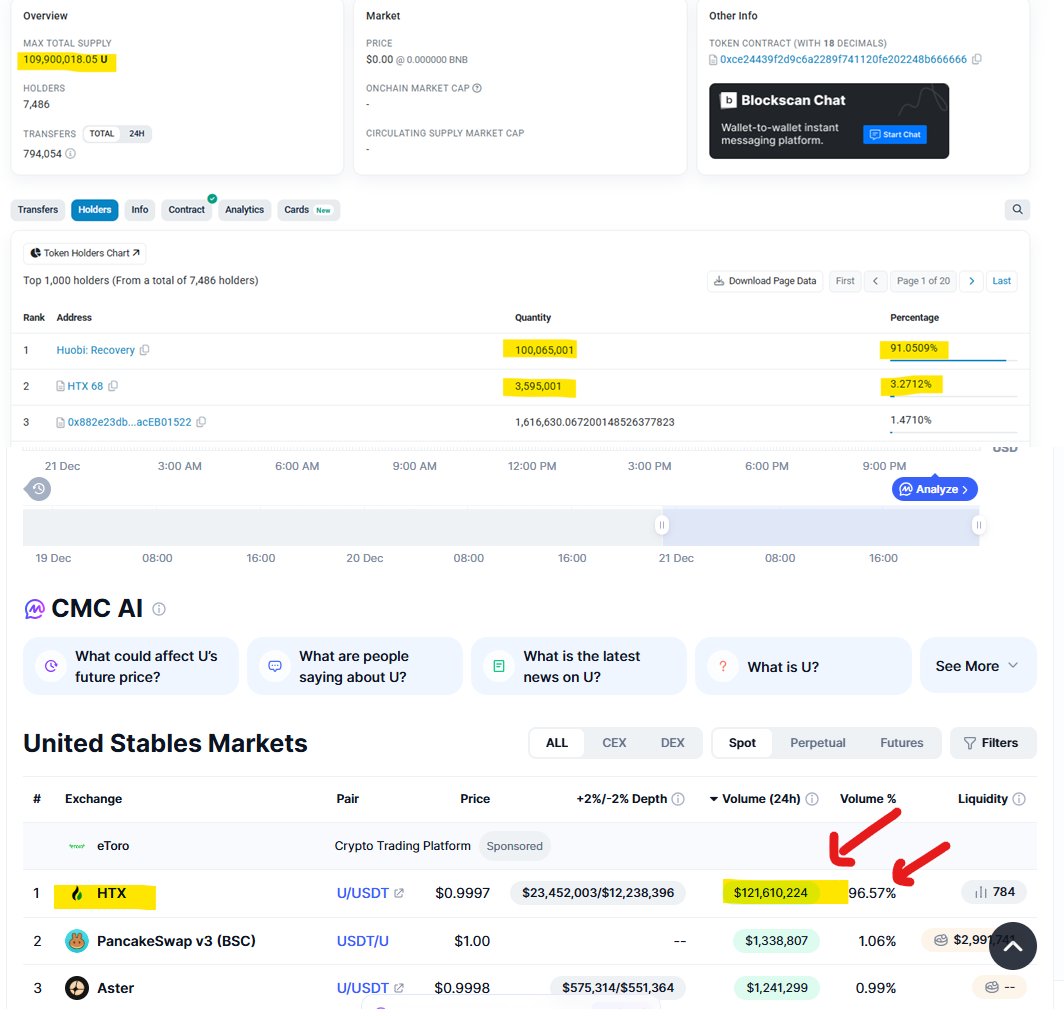Image resolution: width=1064 pixels, height=1017 pixels.
Task: Click the Aster exchange logo
Action: tap(77, 988)
